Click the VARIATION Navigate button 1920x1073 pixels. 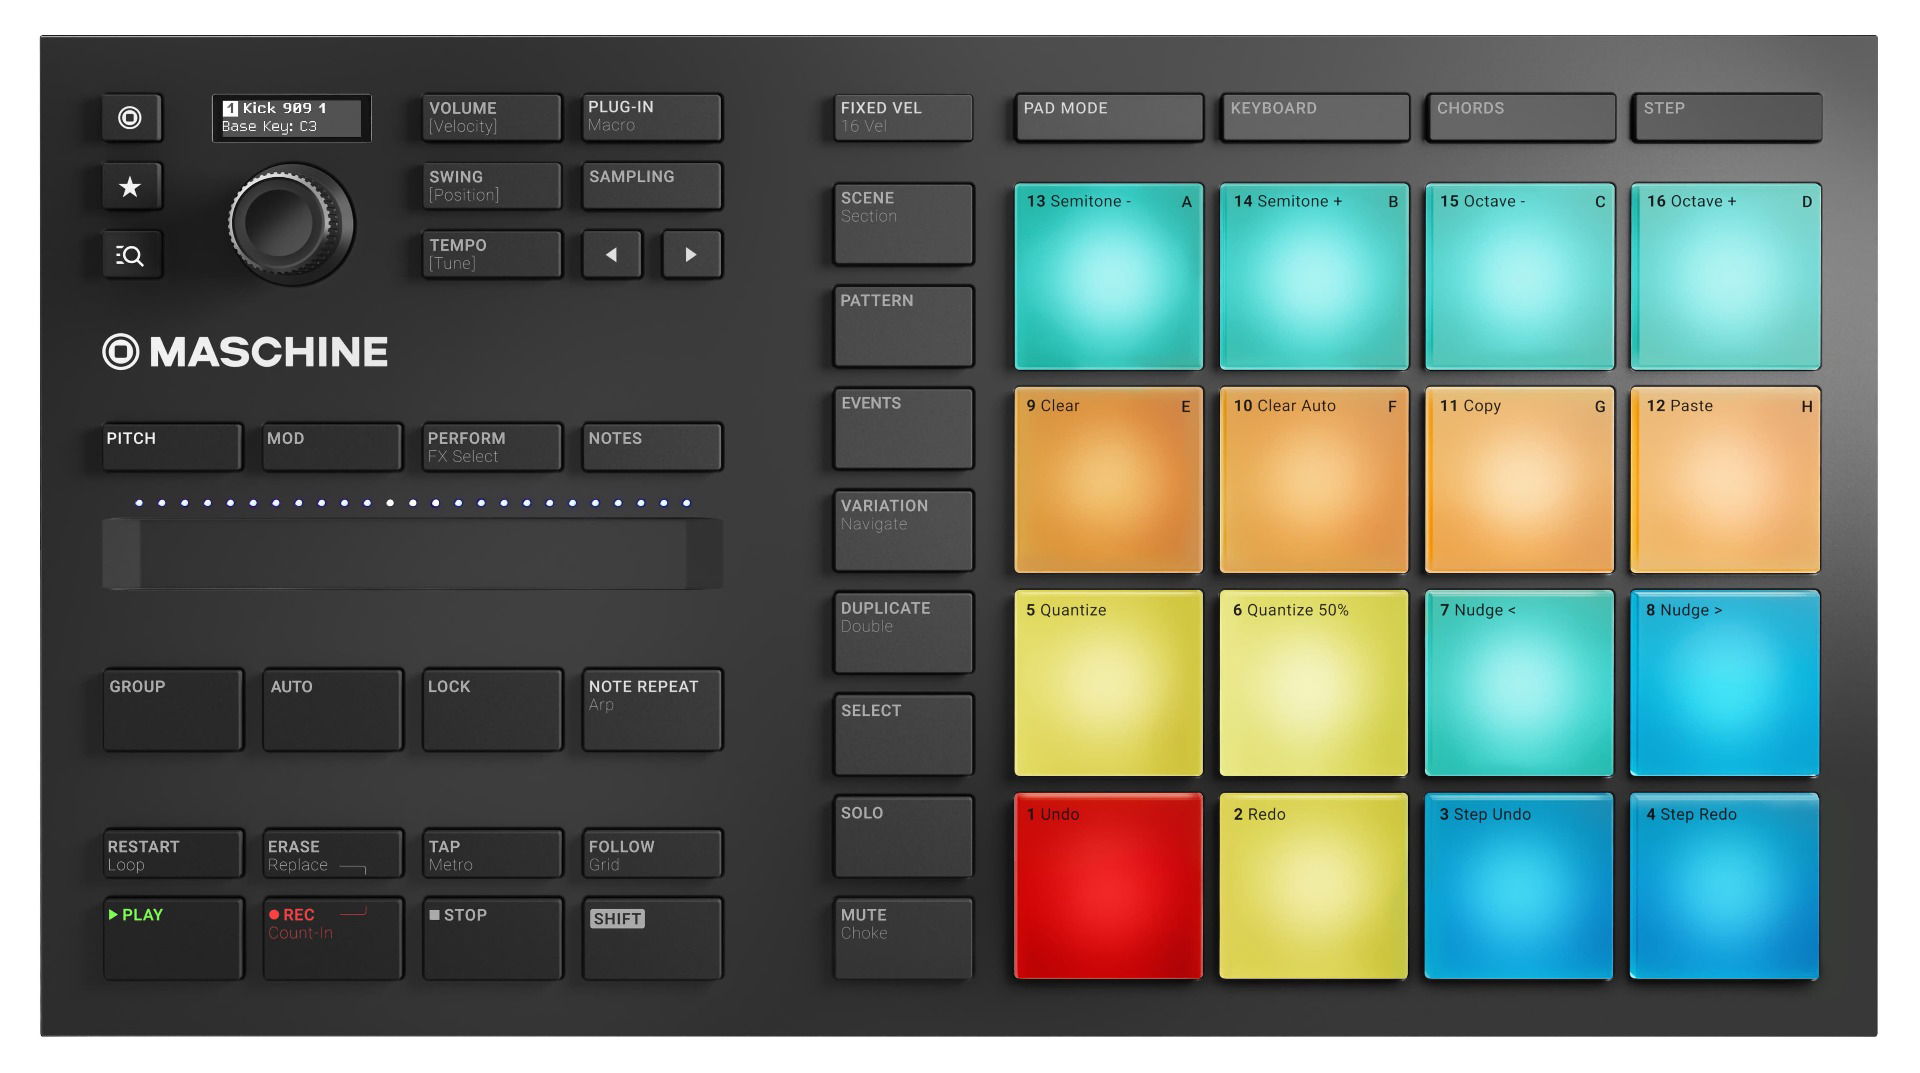(903, 531)
